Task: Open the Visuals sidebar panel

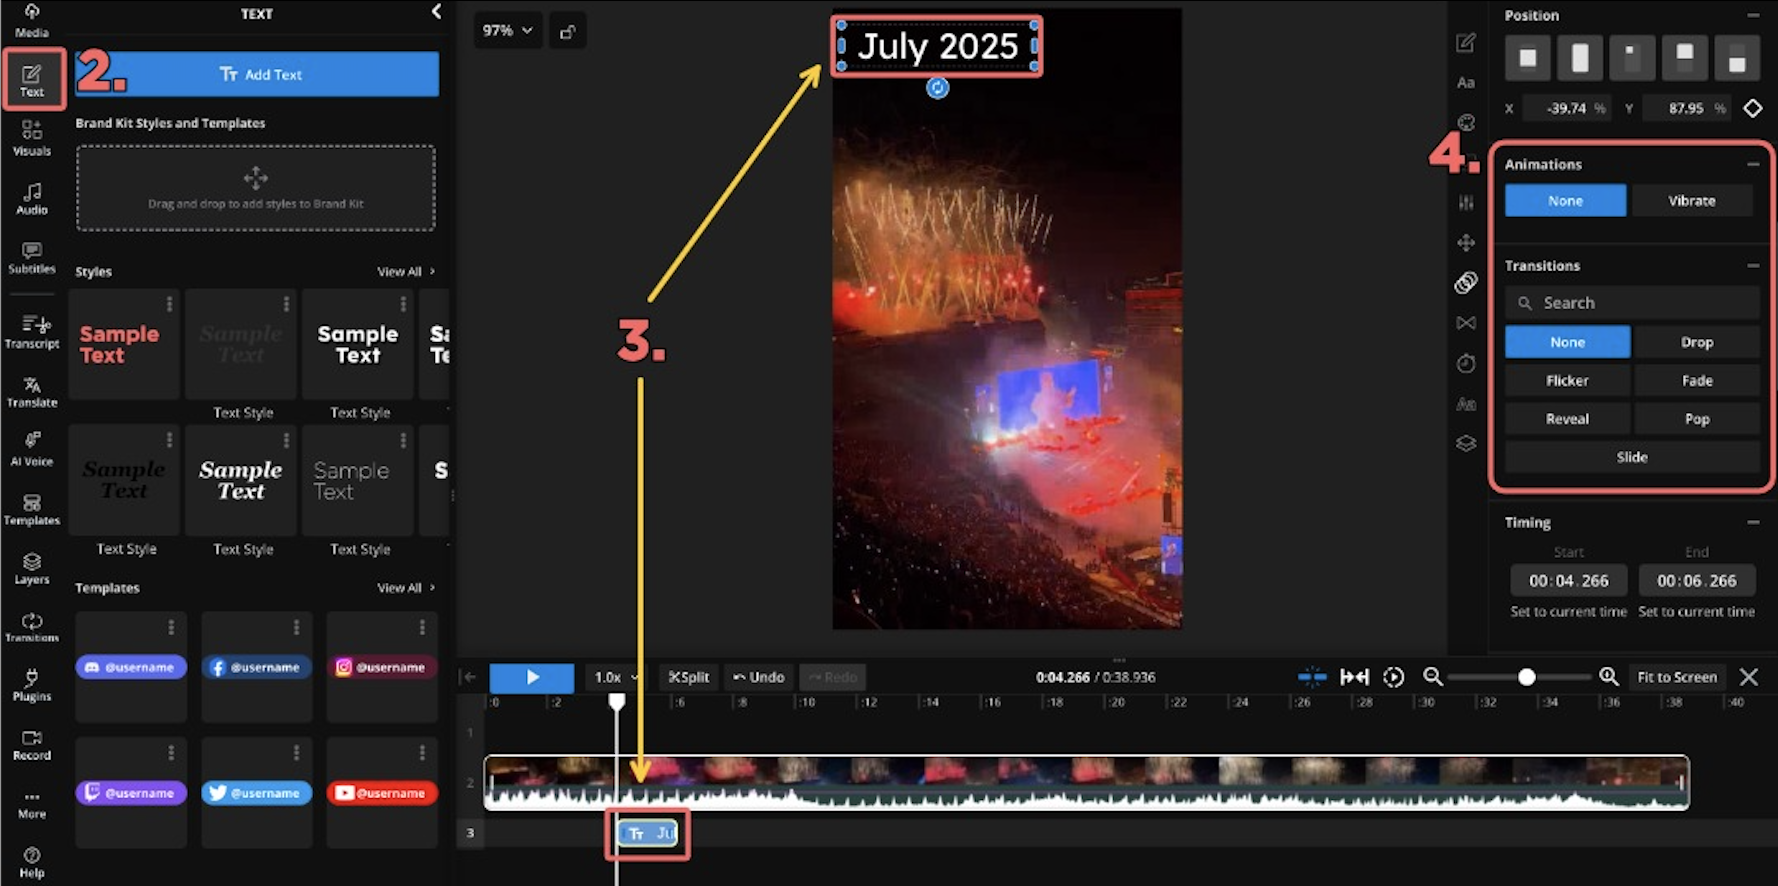Action: (x=32, y=139)
